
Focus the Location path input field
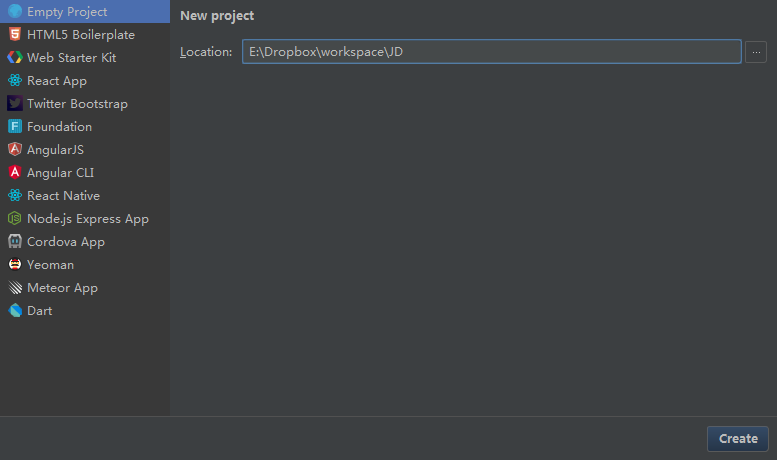tap(492, 52)
